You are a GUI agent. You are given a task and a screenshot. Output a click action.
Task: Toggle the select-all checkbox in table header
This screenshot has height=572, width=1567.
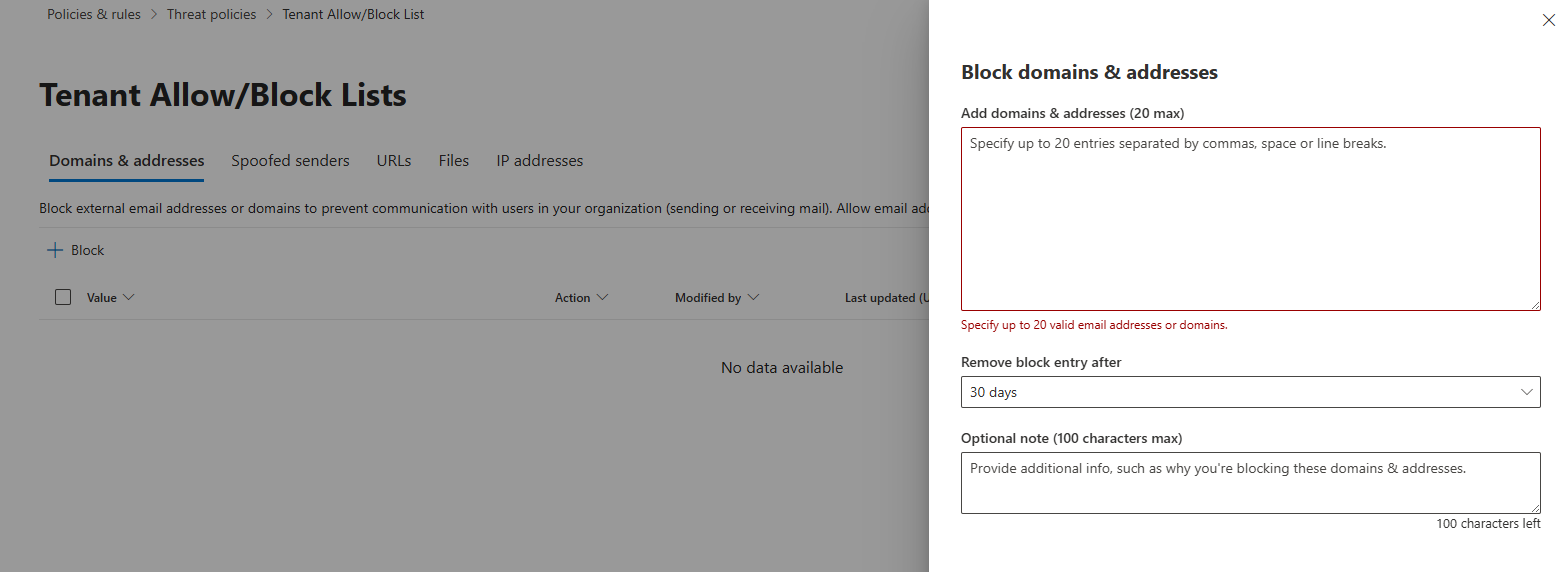[63, 297]
